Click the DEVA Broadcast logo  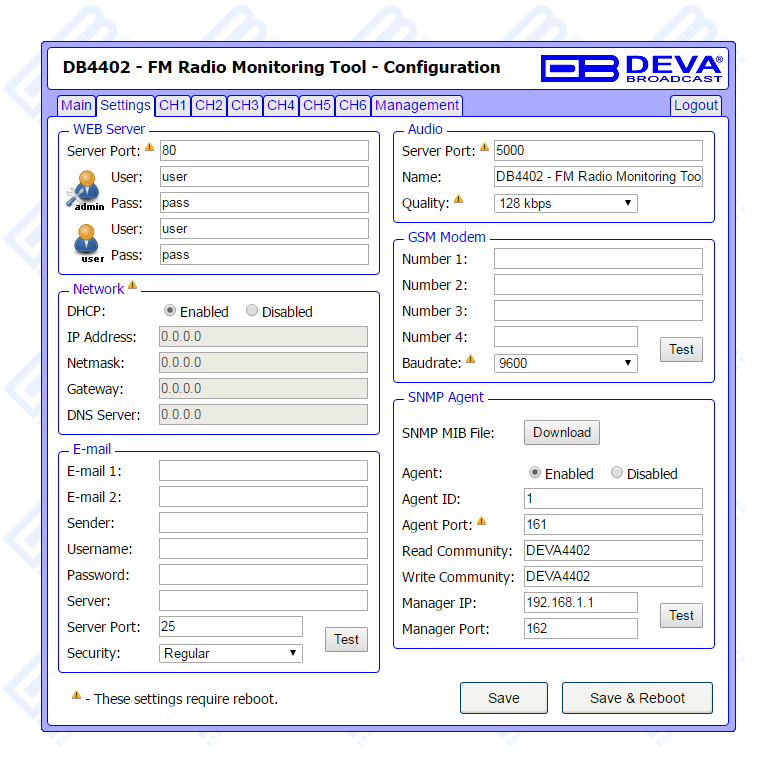[631, 68]
